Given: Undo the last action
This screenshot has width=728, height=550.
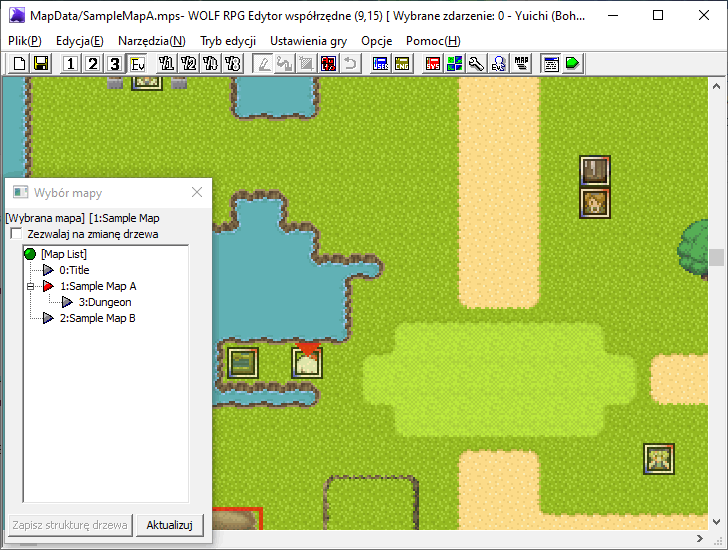Looking at the screenshot, I should click(x=351, y=64).
